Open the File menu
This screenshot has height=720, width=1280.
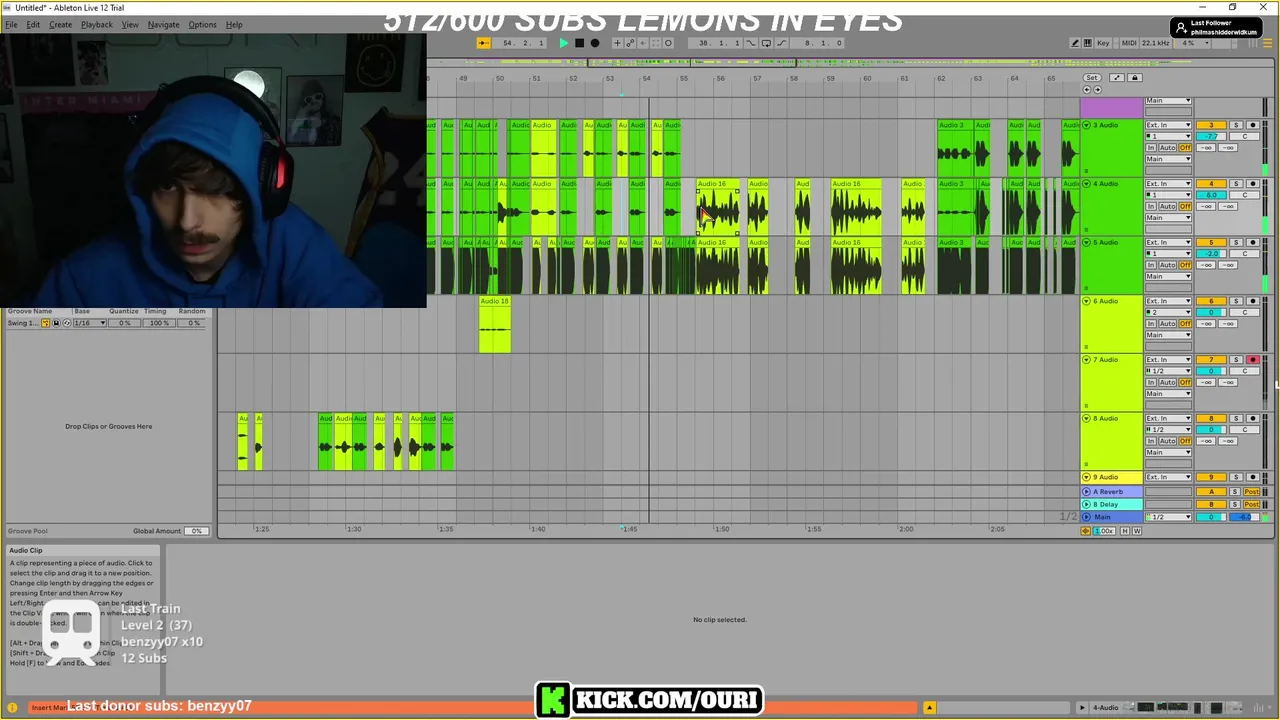pos(11,24)
